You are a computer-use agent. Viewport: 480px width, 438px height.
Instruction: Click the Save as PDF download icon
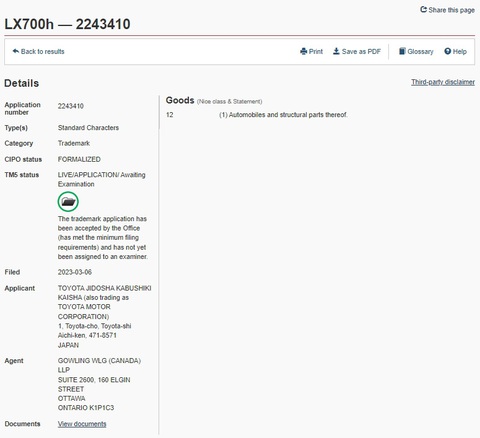pyautogui.click(x=336, y=51)
